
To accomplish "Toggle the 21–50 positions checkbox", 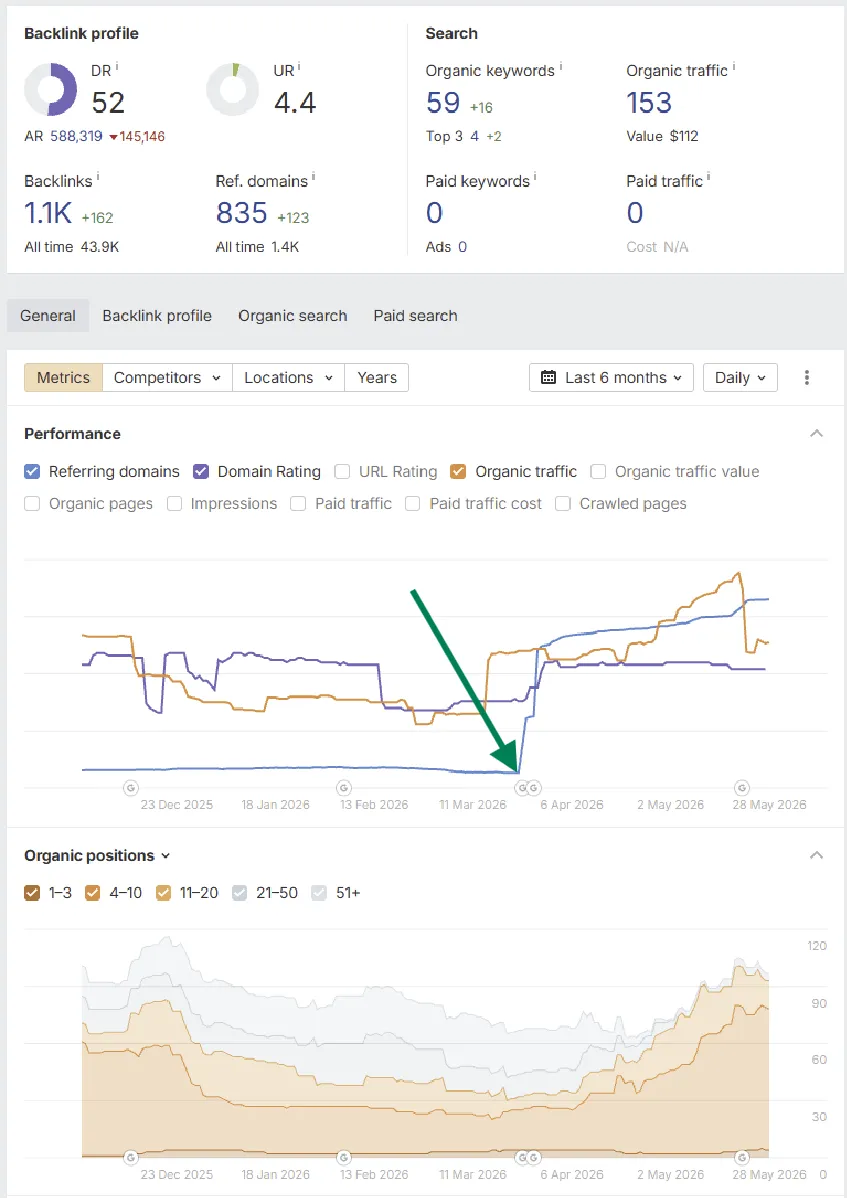I will (x=240, y=892).
